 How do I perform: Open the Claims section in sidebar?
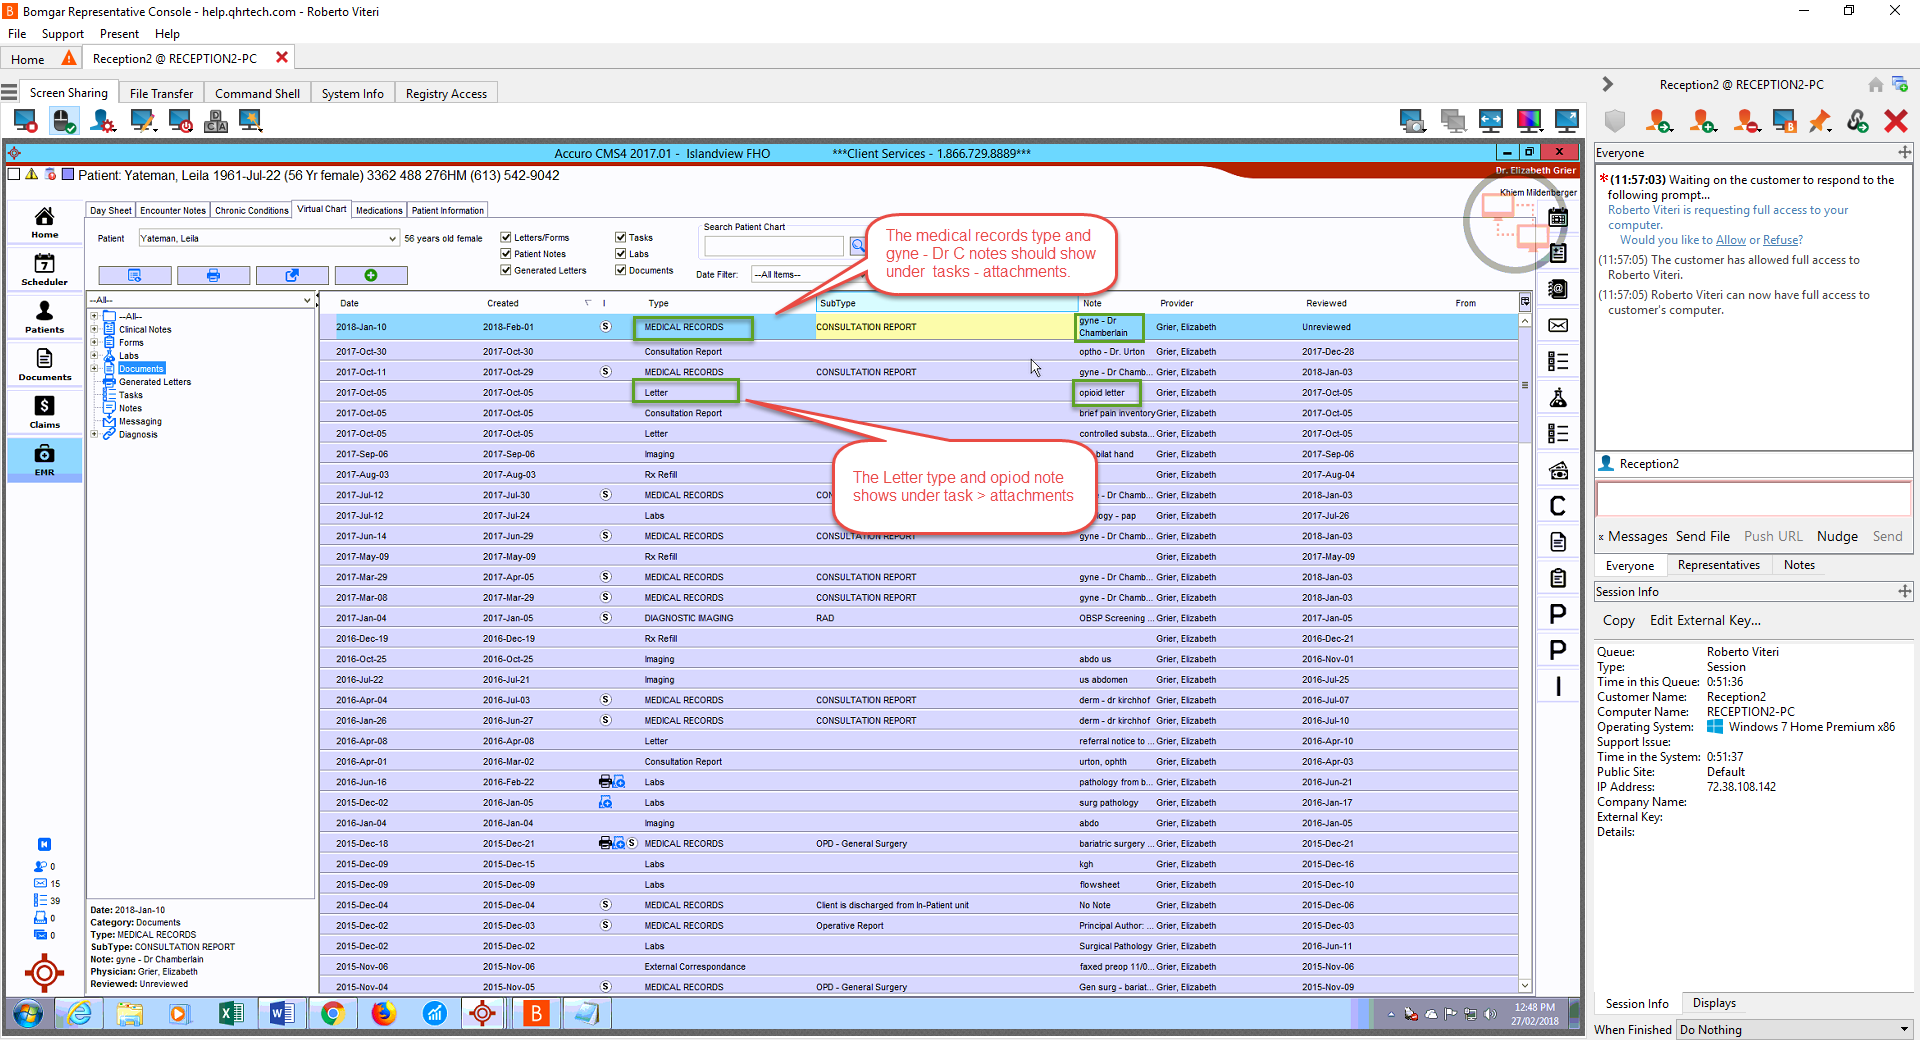point(45,412)
